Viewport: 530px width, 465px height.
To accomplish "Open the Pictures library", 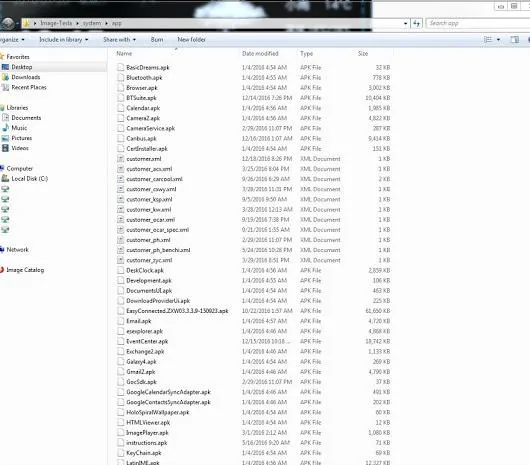I will pos(21,138).
